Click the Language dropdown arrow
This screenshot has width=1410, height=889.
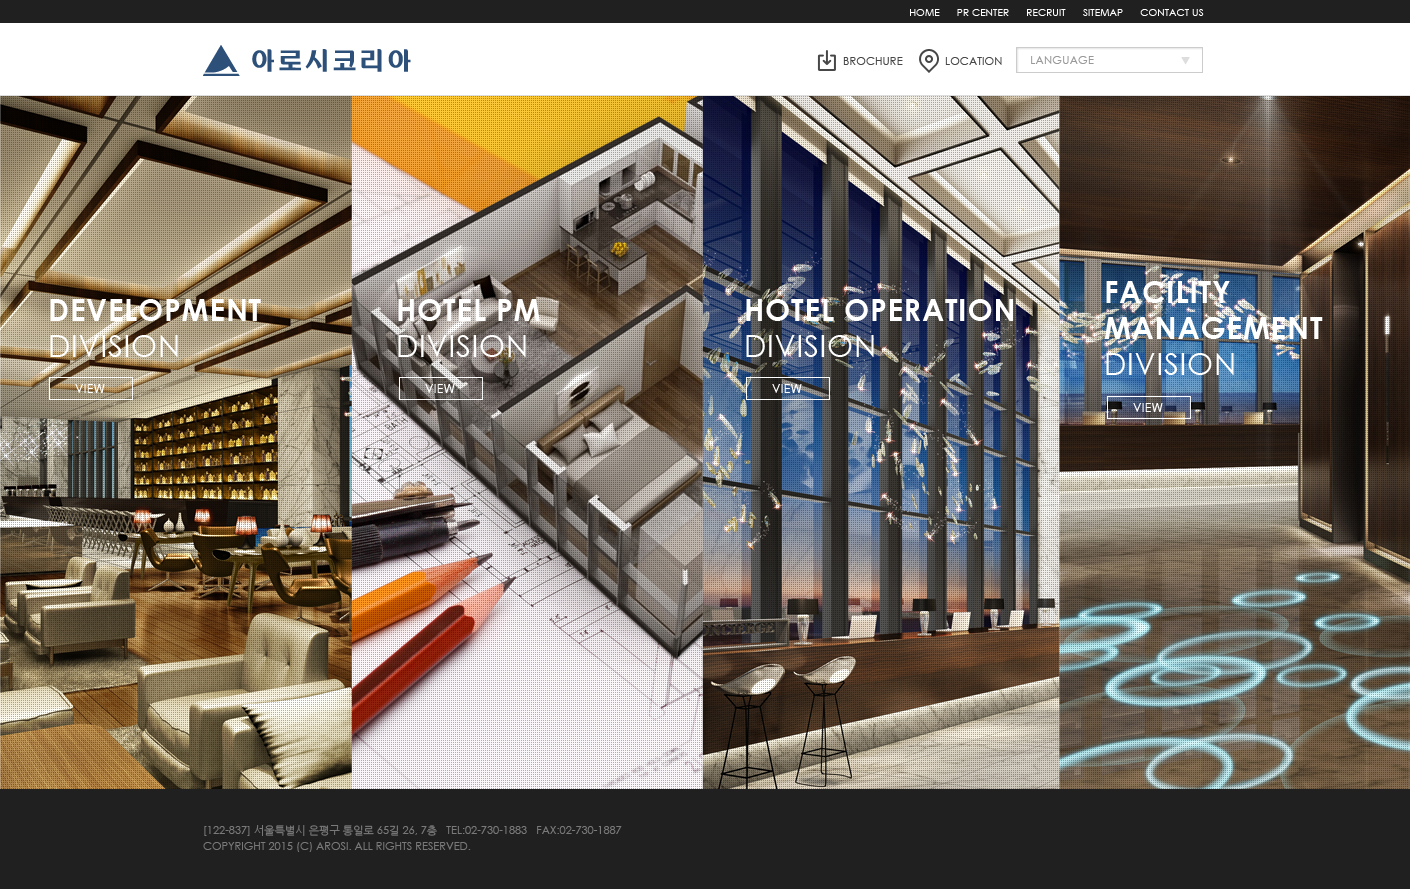point(1185,60)
